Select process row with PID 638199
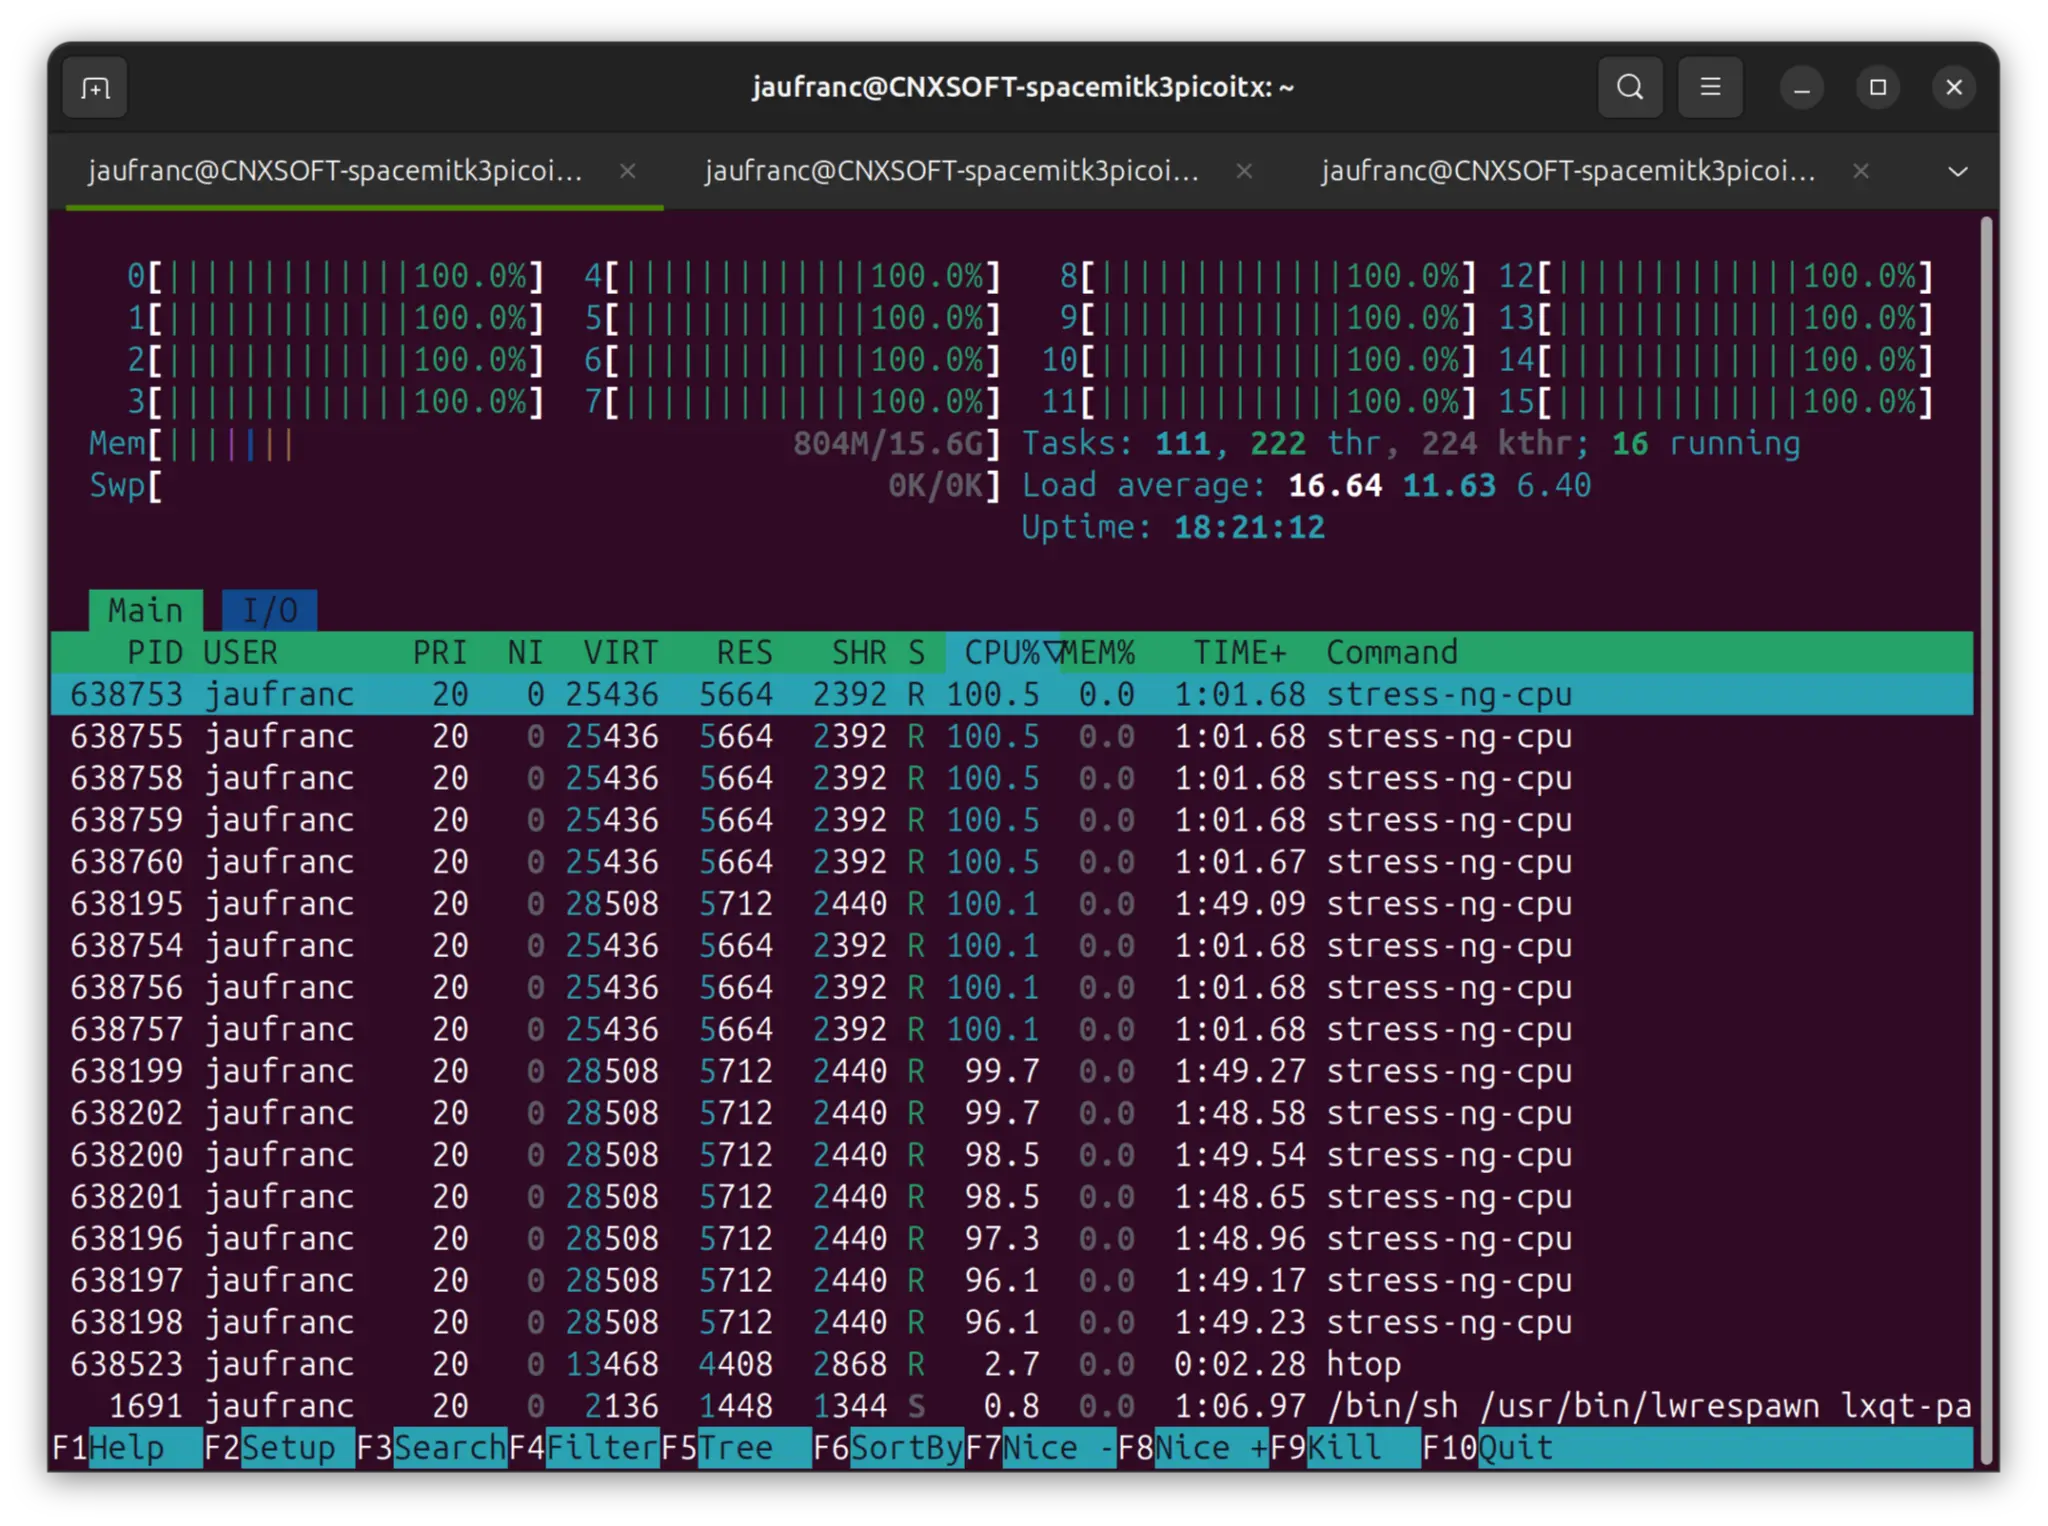The image size is (2048, 1526). point(1012,1071)
